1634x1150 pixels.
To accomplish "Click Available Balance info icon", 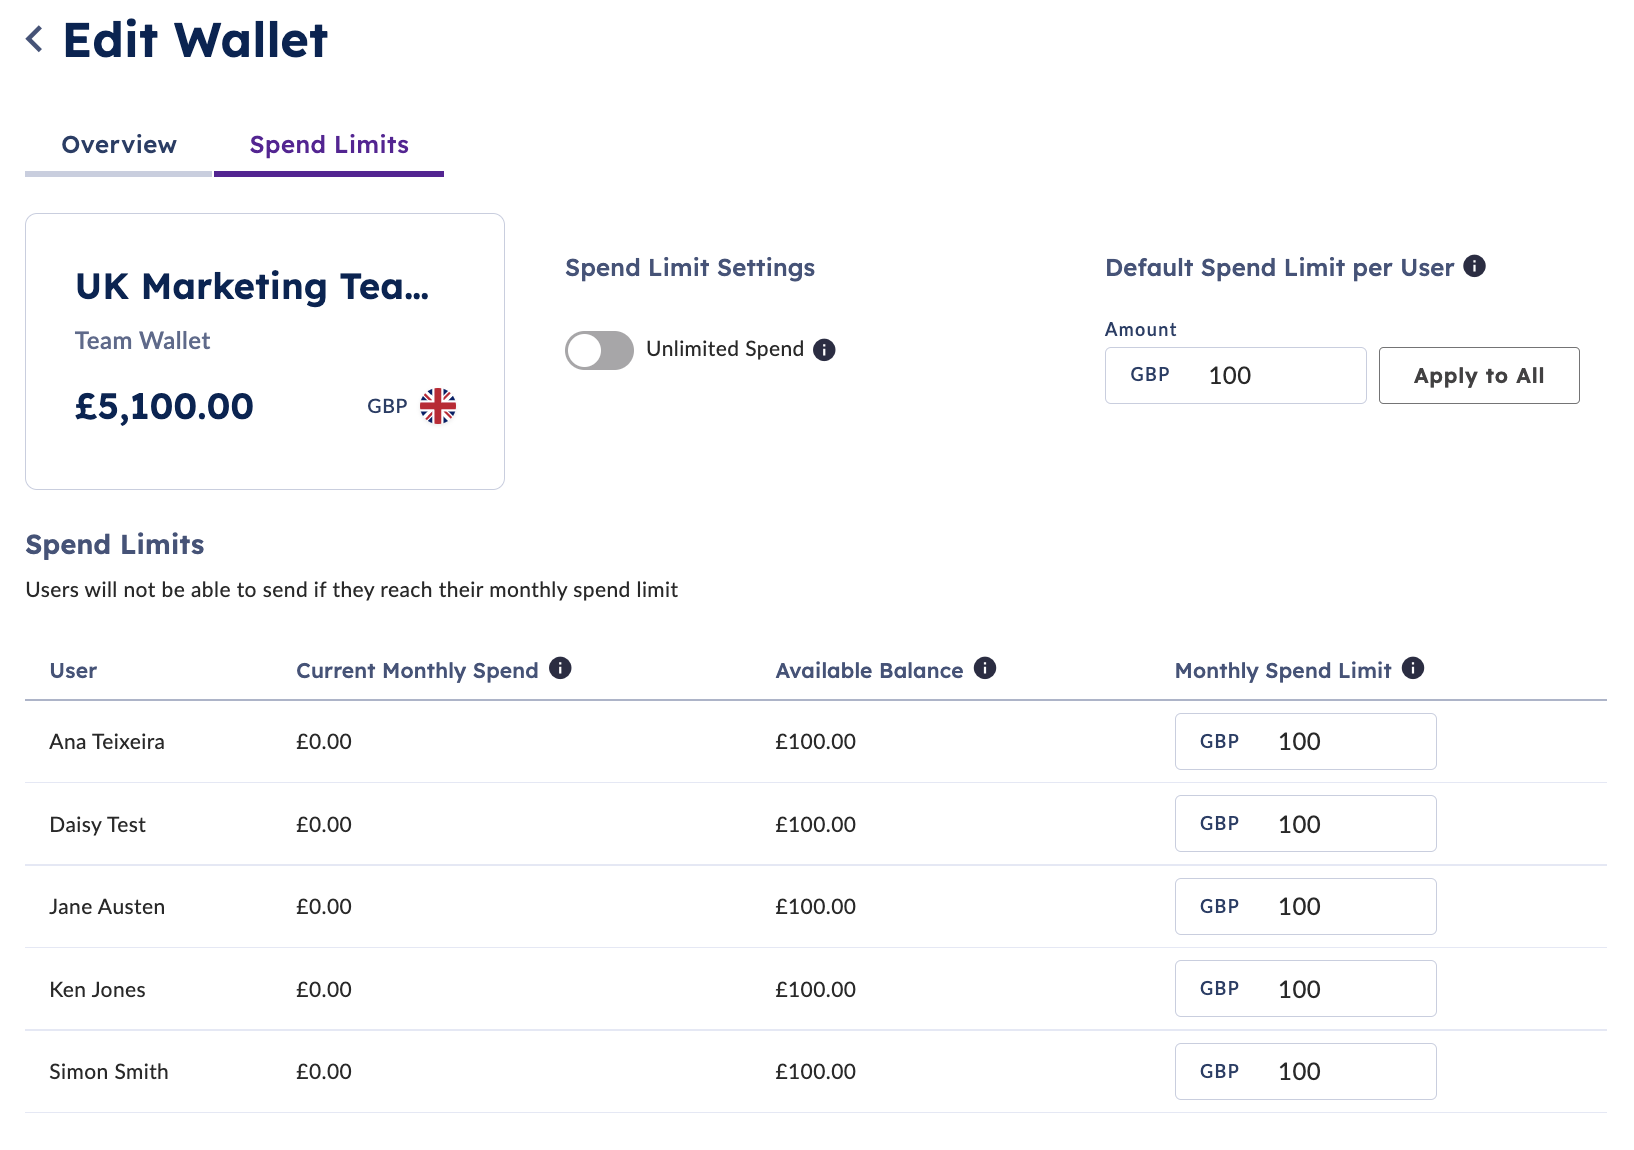I will (985, 668).
